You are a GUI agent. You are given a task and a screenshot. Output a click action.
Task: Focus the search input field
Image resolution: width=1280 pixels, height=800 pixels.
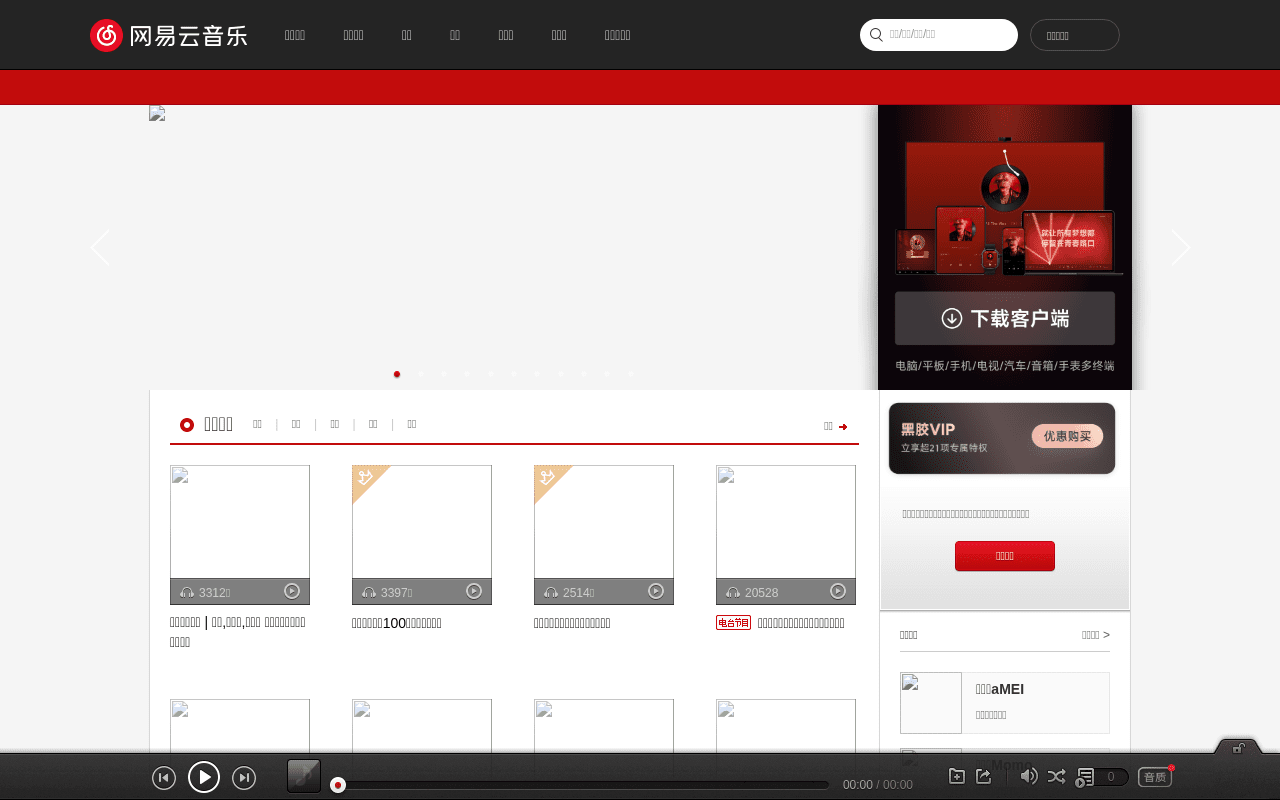pyautogui.click(x=939, y=35)
